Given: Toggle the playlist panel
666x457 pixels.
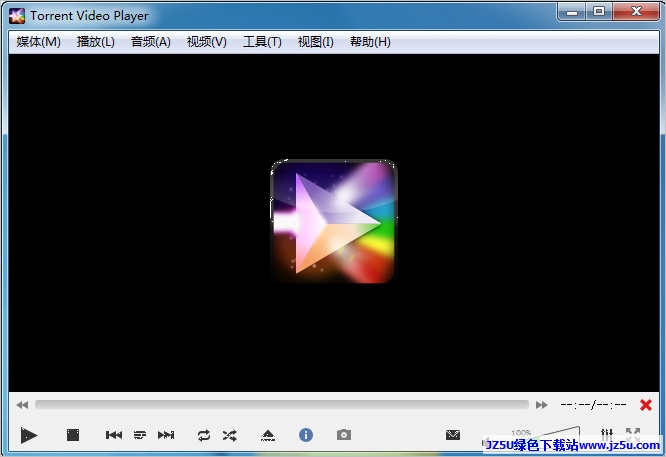Looking at the screenshot, I should (x=140, y=435).
